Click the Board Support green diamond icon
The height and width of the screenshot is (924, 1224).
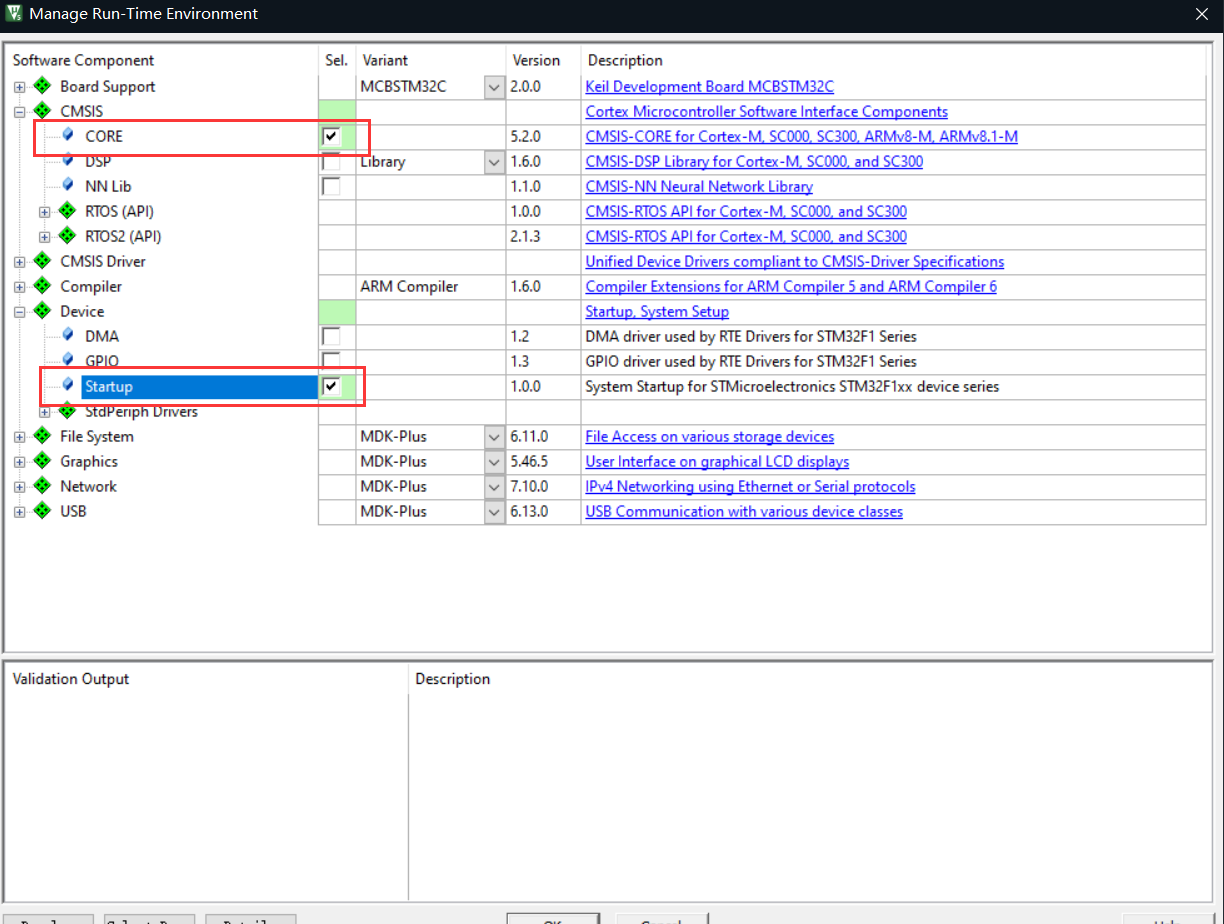(x=42, y=86)
